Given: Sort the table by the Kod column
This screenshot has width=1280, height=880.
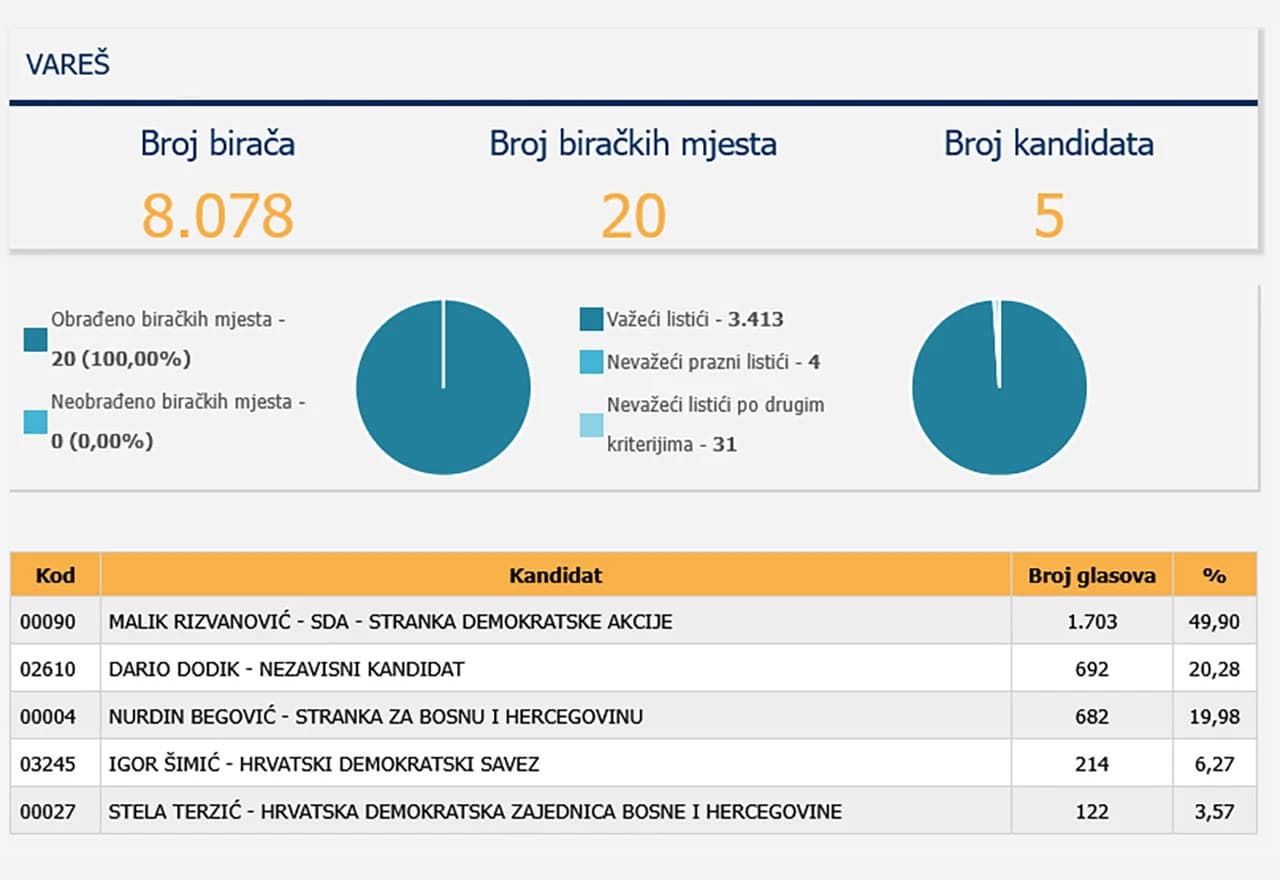Looking at the screenshot, I should [55, 575].
